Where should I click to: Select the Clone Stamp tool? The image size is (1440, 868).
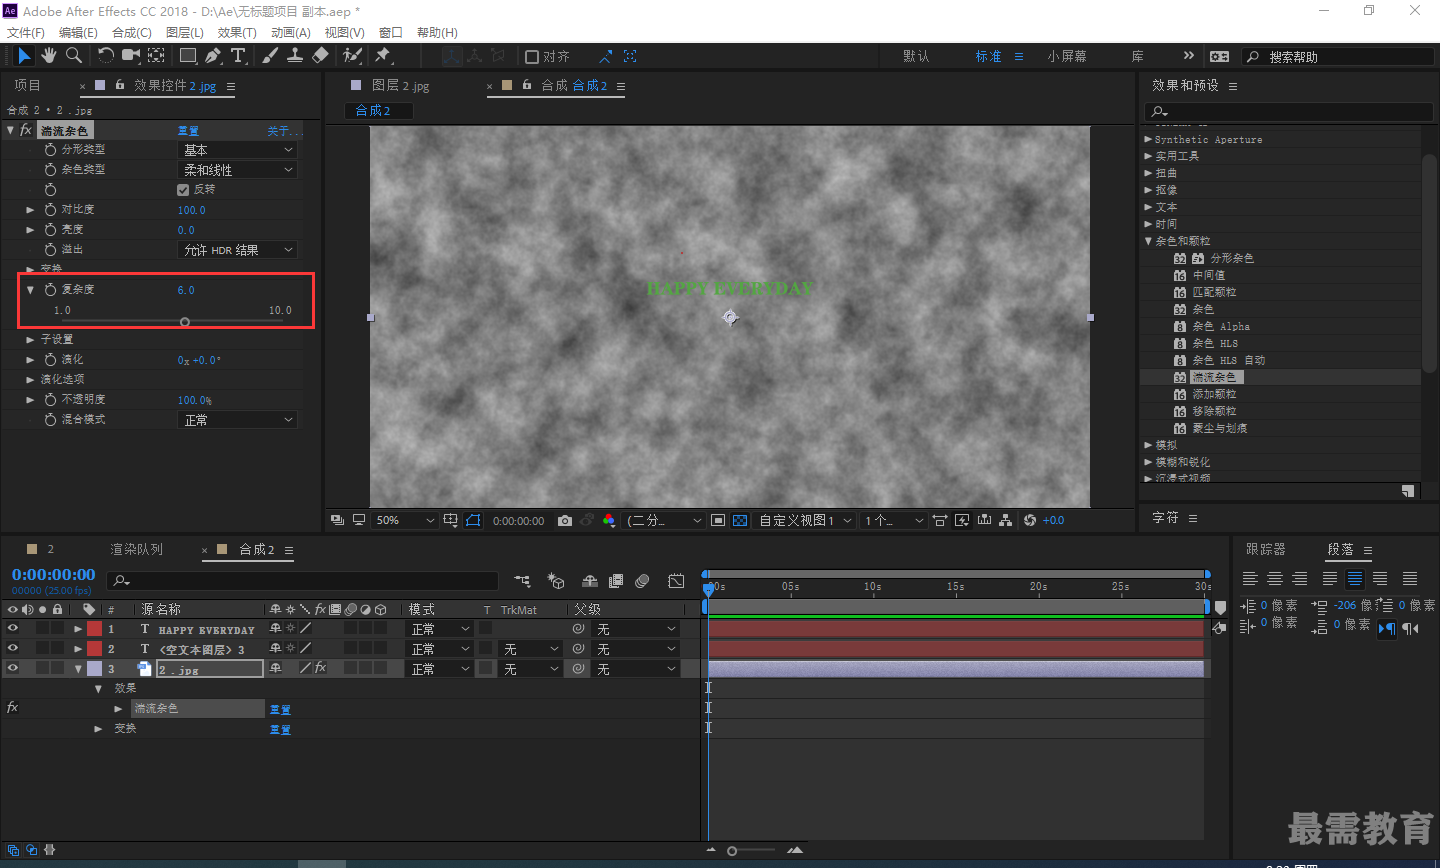coord(295,56)
